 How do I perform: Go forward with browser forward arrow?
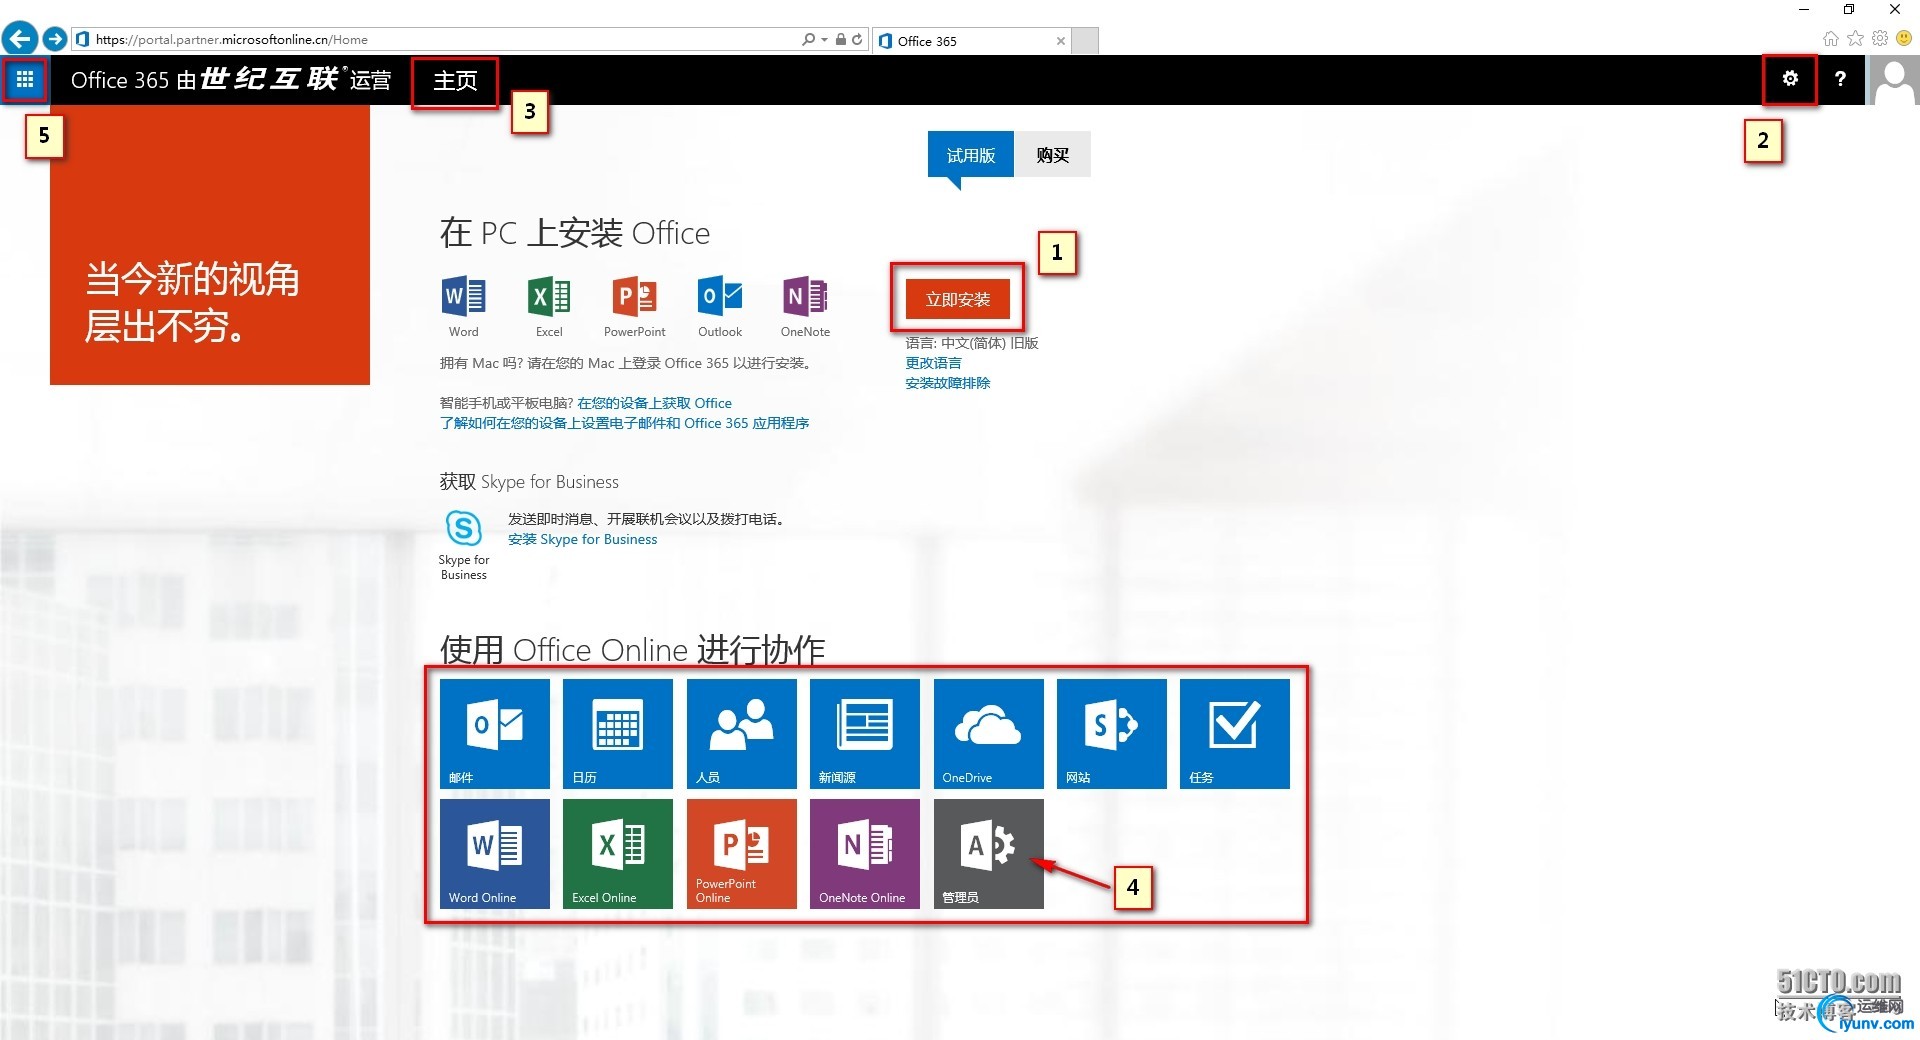(55, 39)
